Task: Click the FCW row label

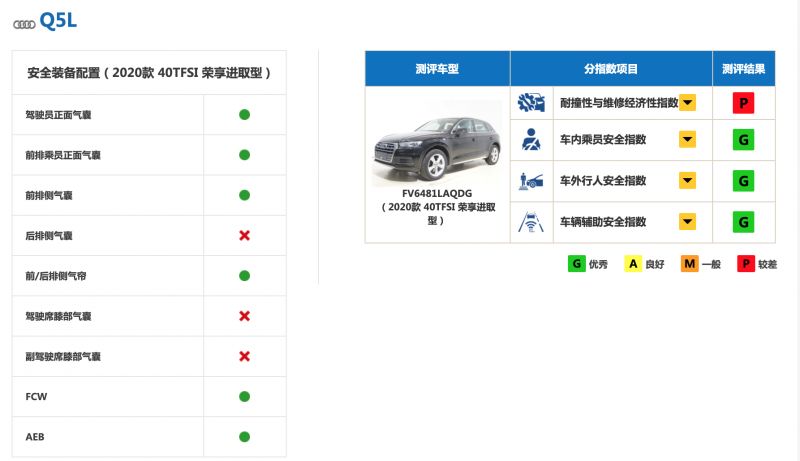Action: coord(36,397)
